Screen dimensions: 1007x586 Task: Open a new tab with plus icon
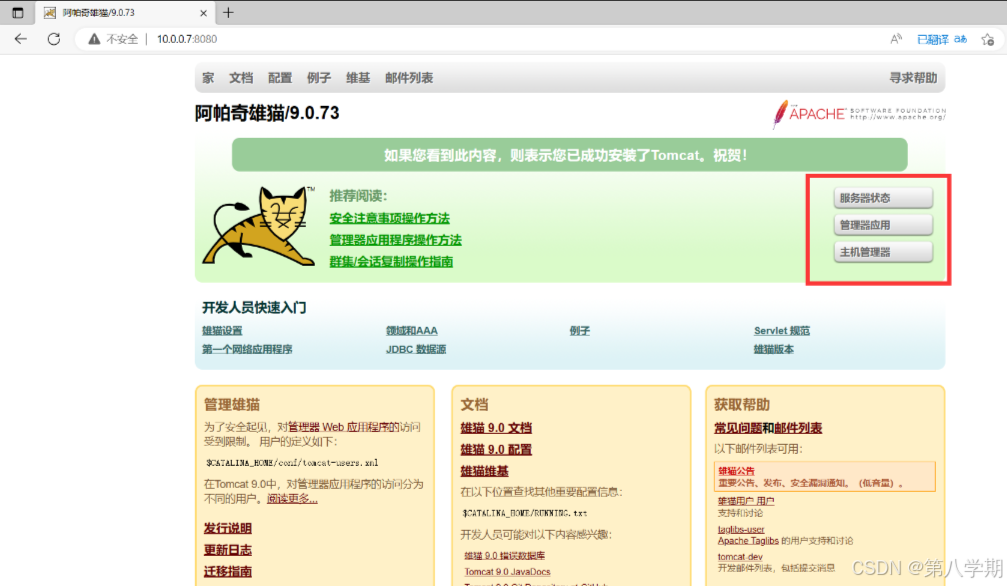coord(228,12)
